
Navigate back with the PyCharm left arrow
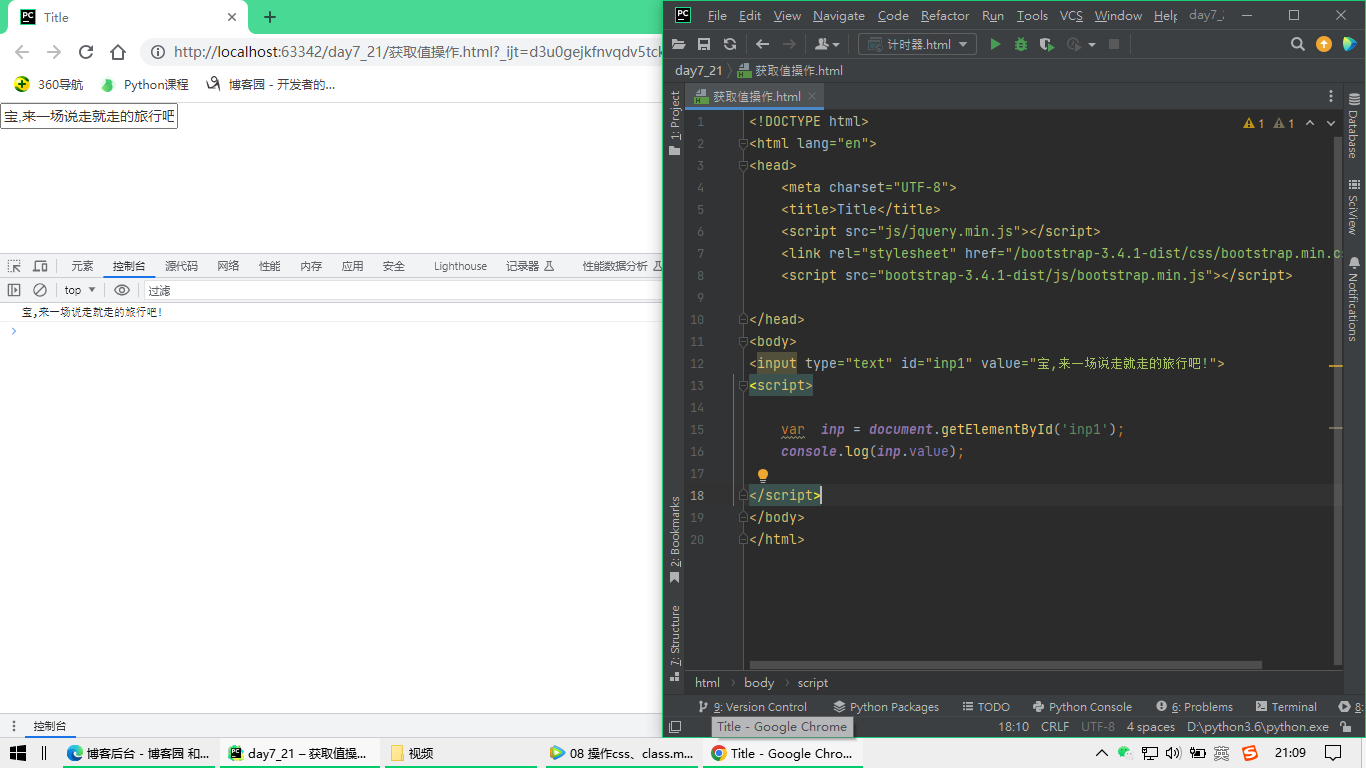762,44
